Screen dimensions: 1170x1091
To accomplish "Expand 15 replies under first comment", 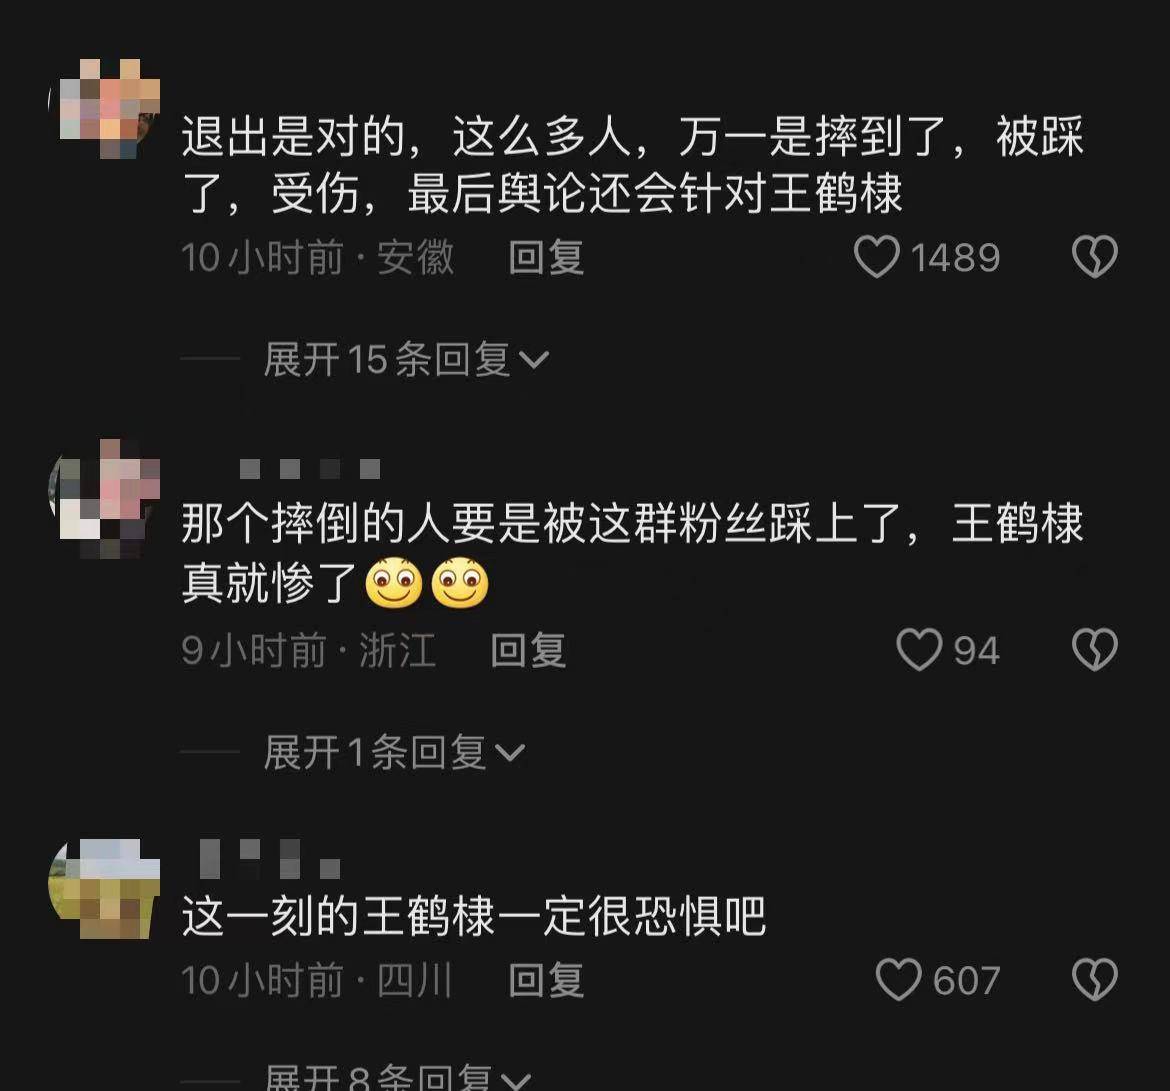I will point(406,360).
